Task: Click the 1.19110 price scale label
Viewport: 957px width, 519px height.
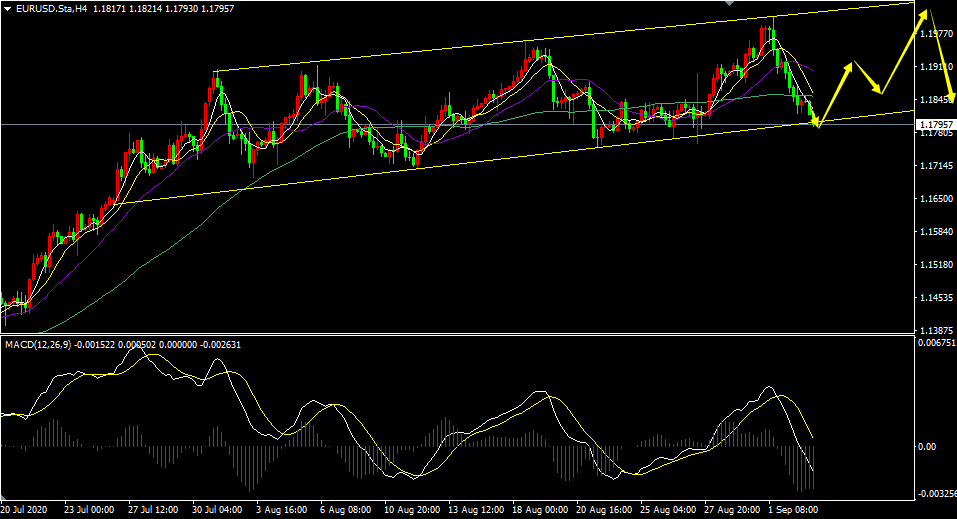Action: pyautogui.click(x=937, y=67)
